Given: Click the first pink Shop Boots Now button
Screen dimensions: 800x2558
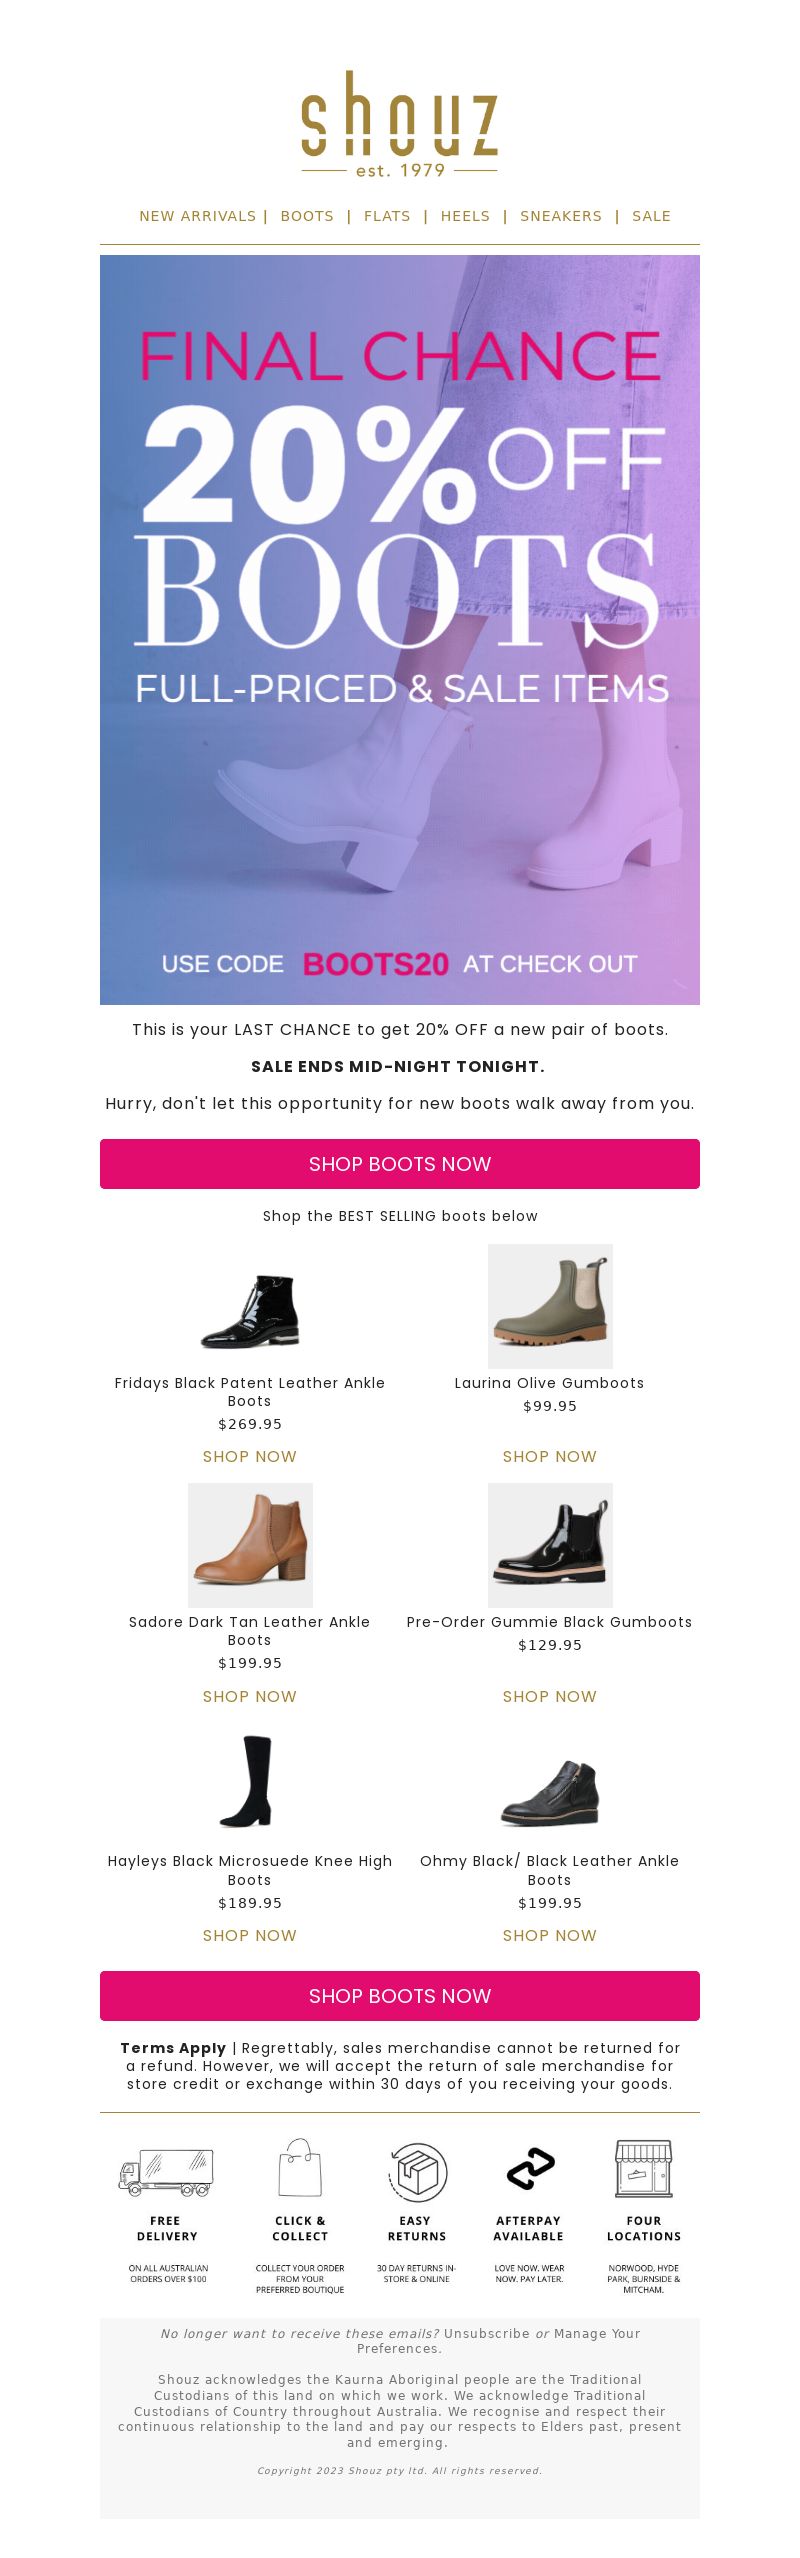Looking at the screenshot, I should click(400, 1164).
